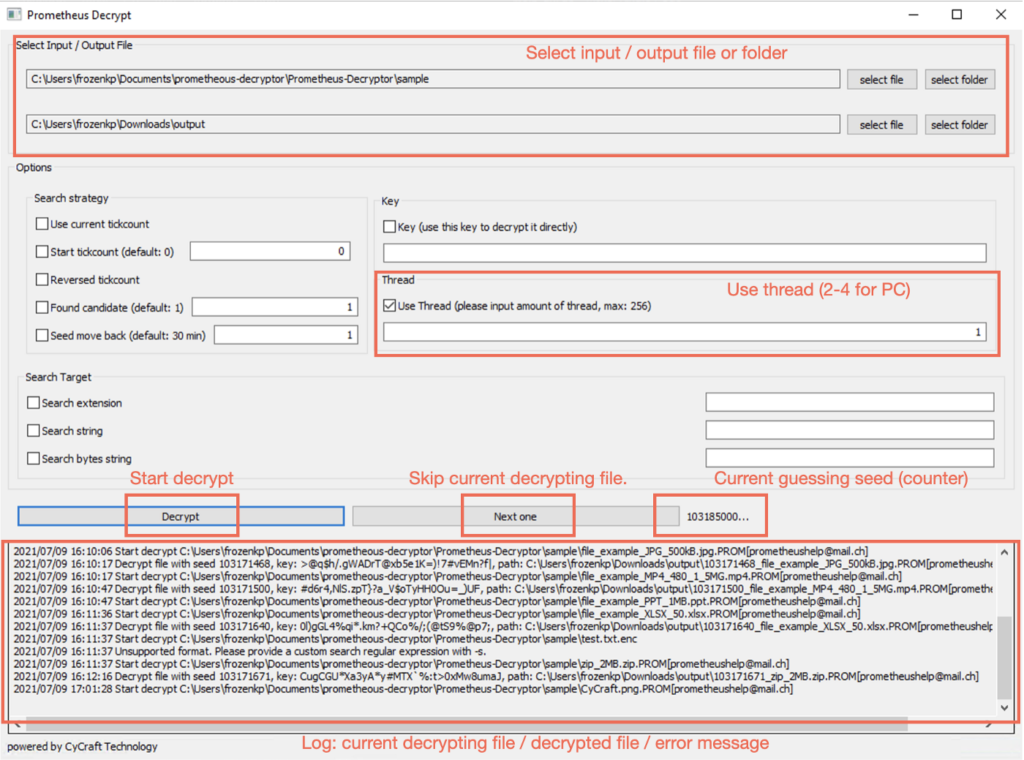Click select folder for the output path

click(958, 125)
